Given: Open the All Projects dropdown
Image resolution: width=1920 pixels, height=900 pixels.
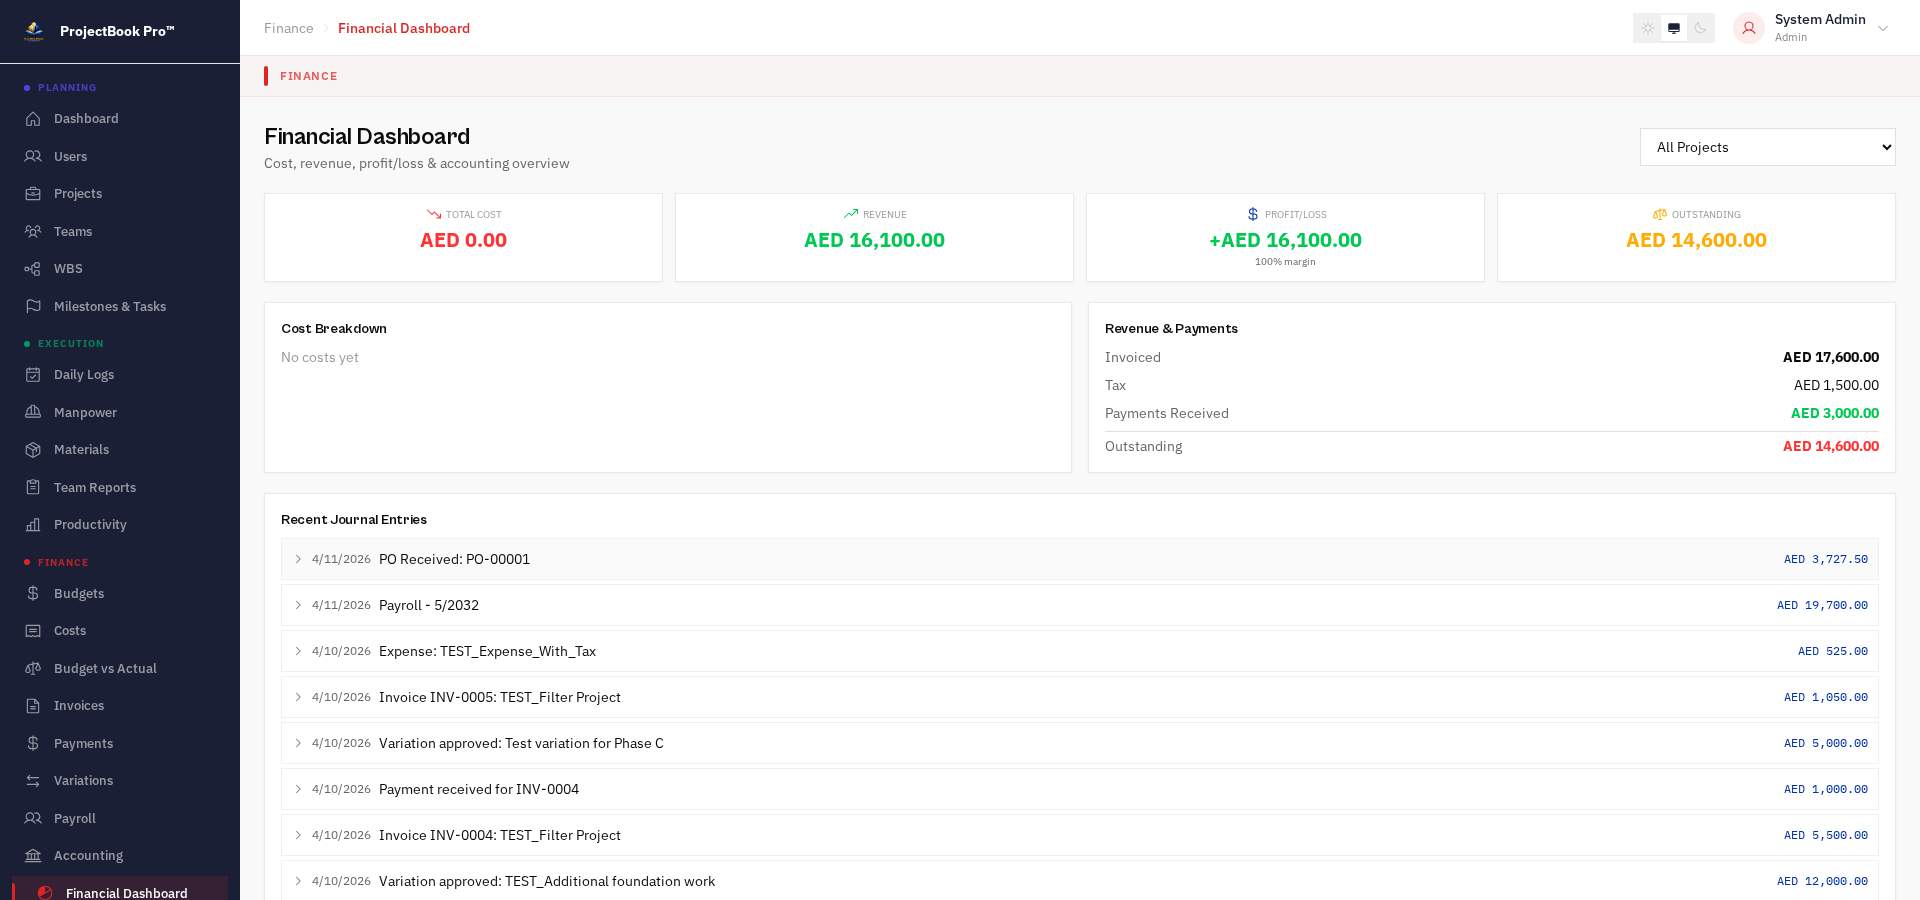Looking at the screenshot, I should (1767, 147).
